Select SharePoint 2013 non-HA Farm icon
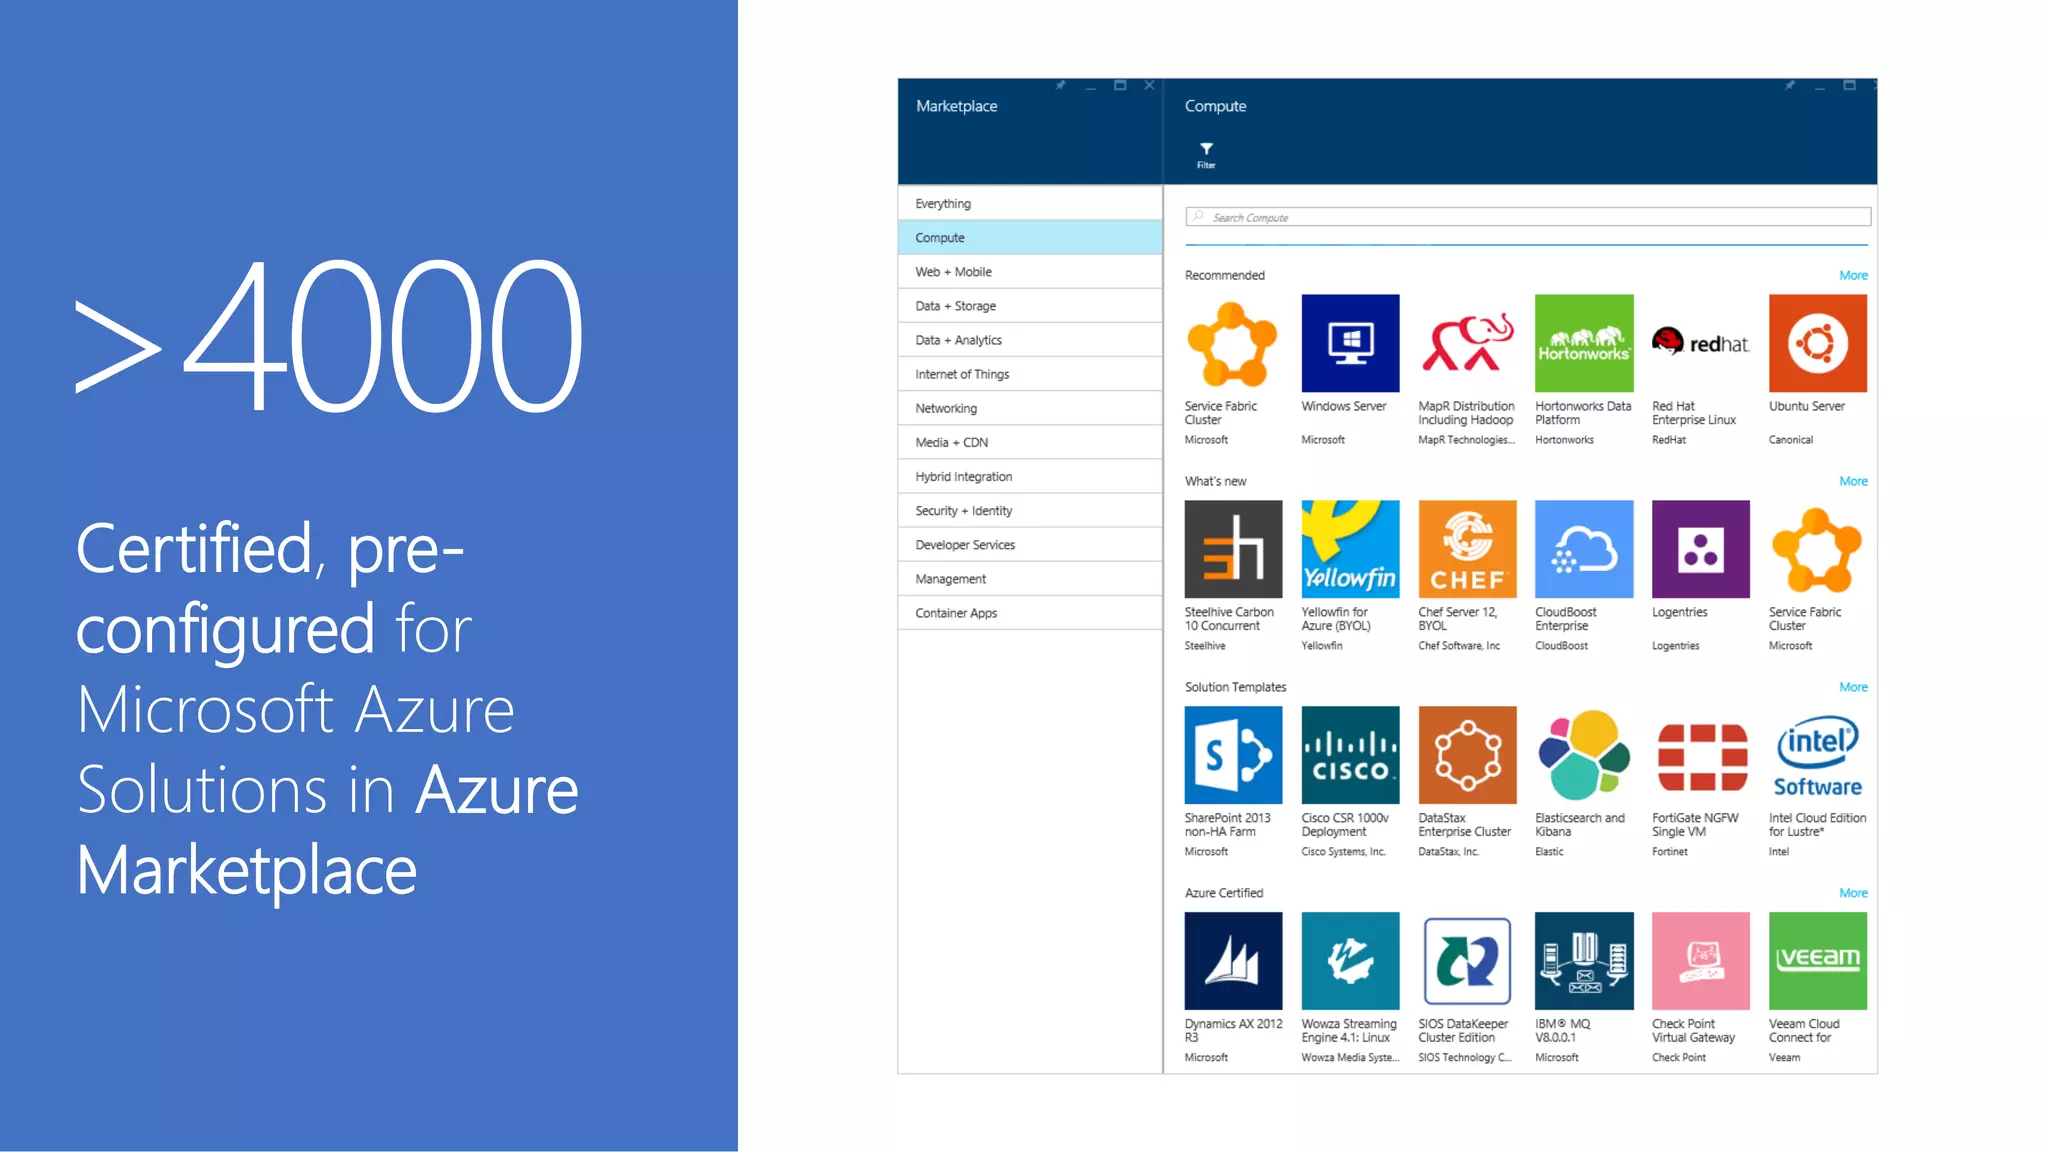This screenshot has width=2048, height=1152. tap(1233, 755)
